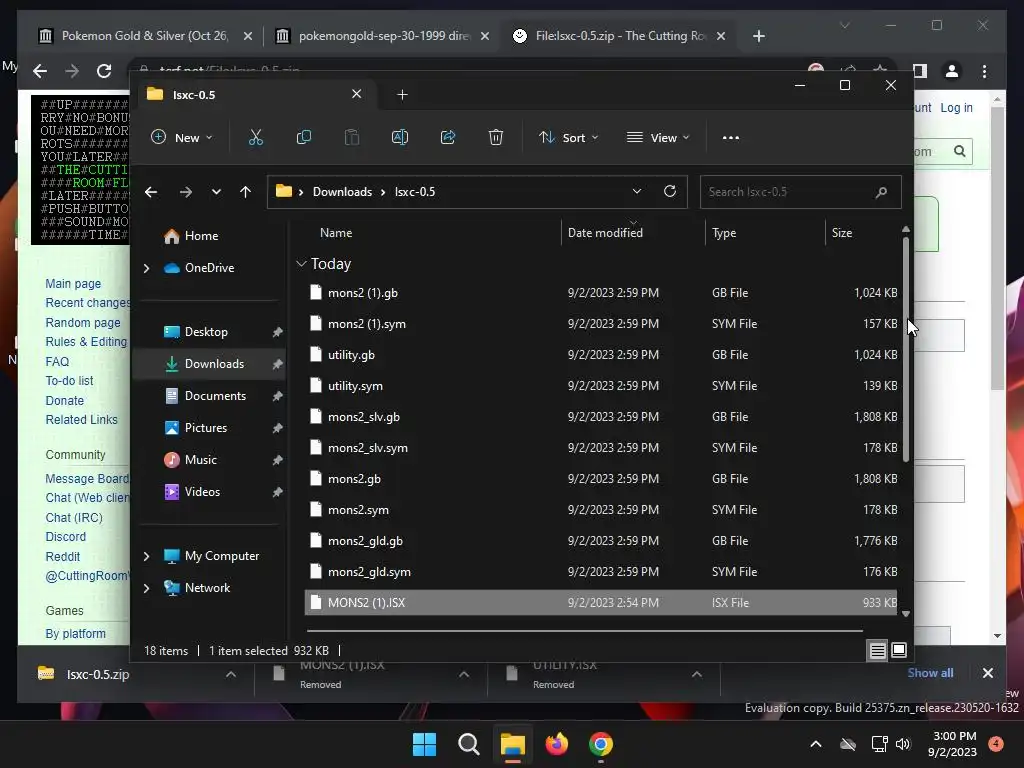1024x768 pixels.
Task: Click the Cut scissors icon in Explorer toolbar
Action: pos(255,137)
